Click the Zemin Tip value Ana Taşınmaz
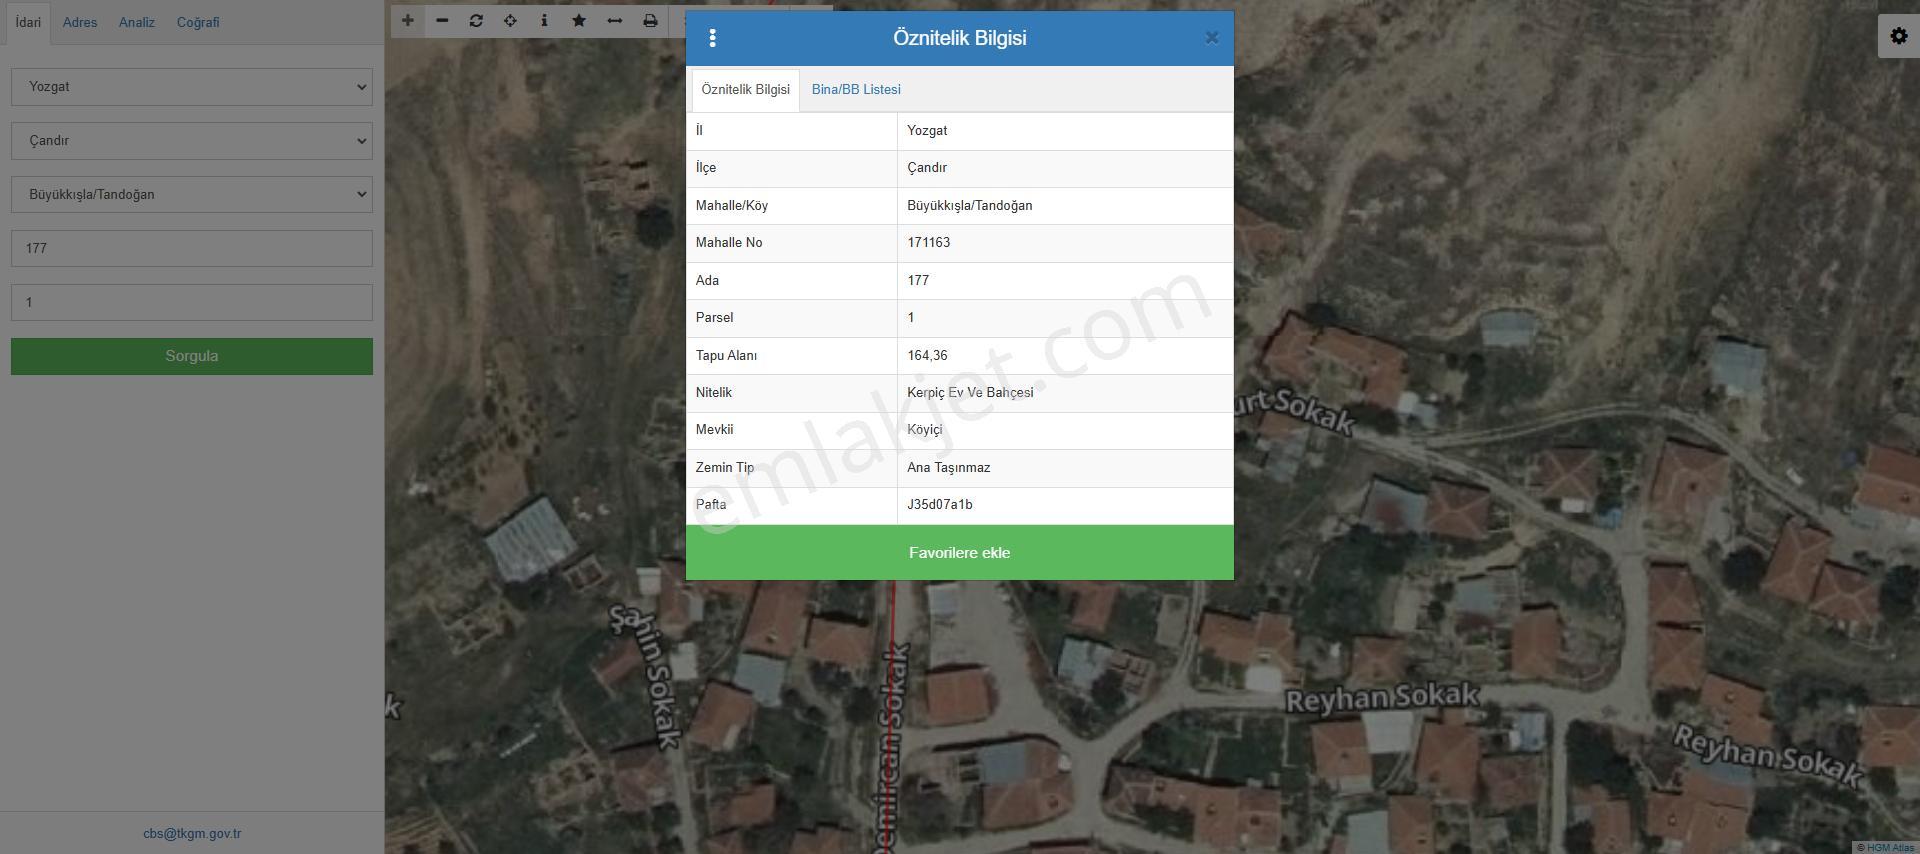This screenshot has height=854, width=1920. click(949, 468)
